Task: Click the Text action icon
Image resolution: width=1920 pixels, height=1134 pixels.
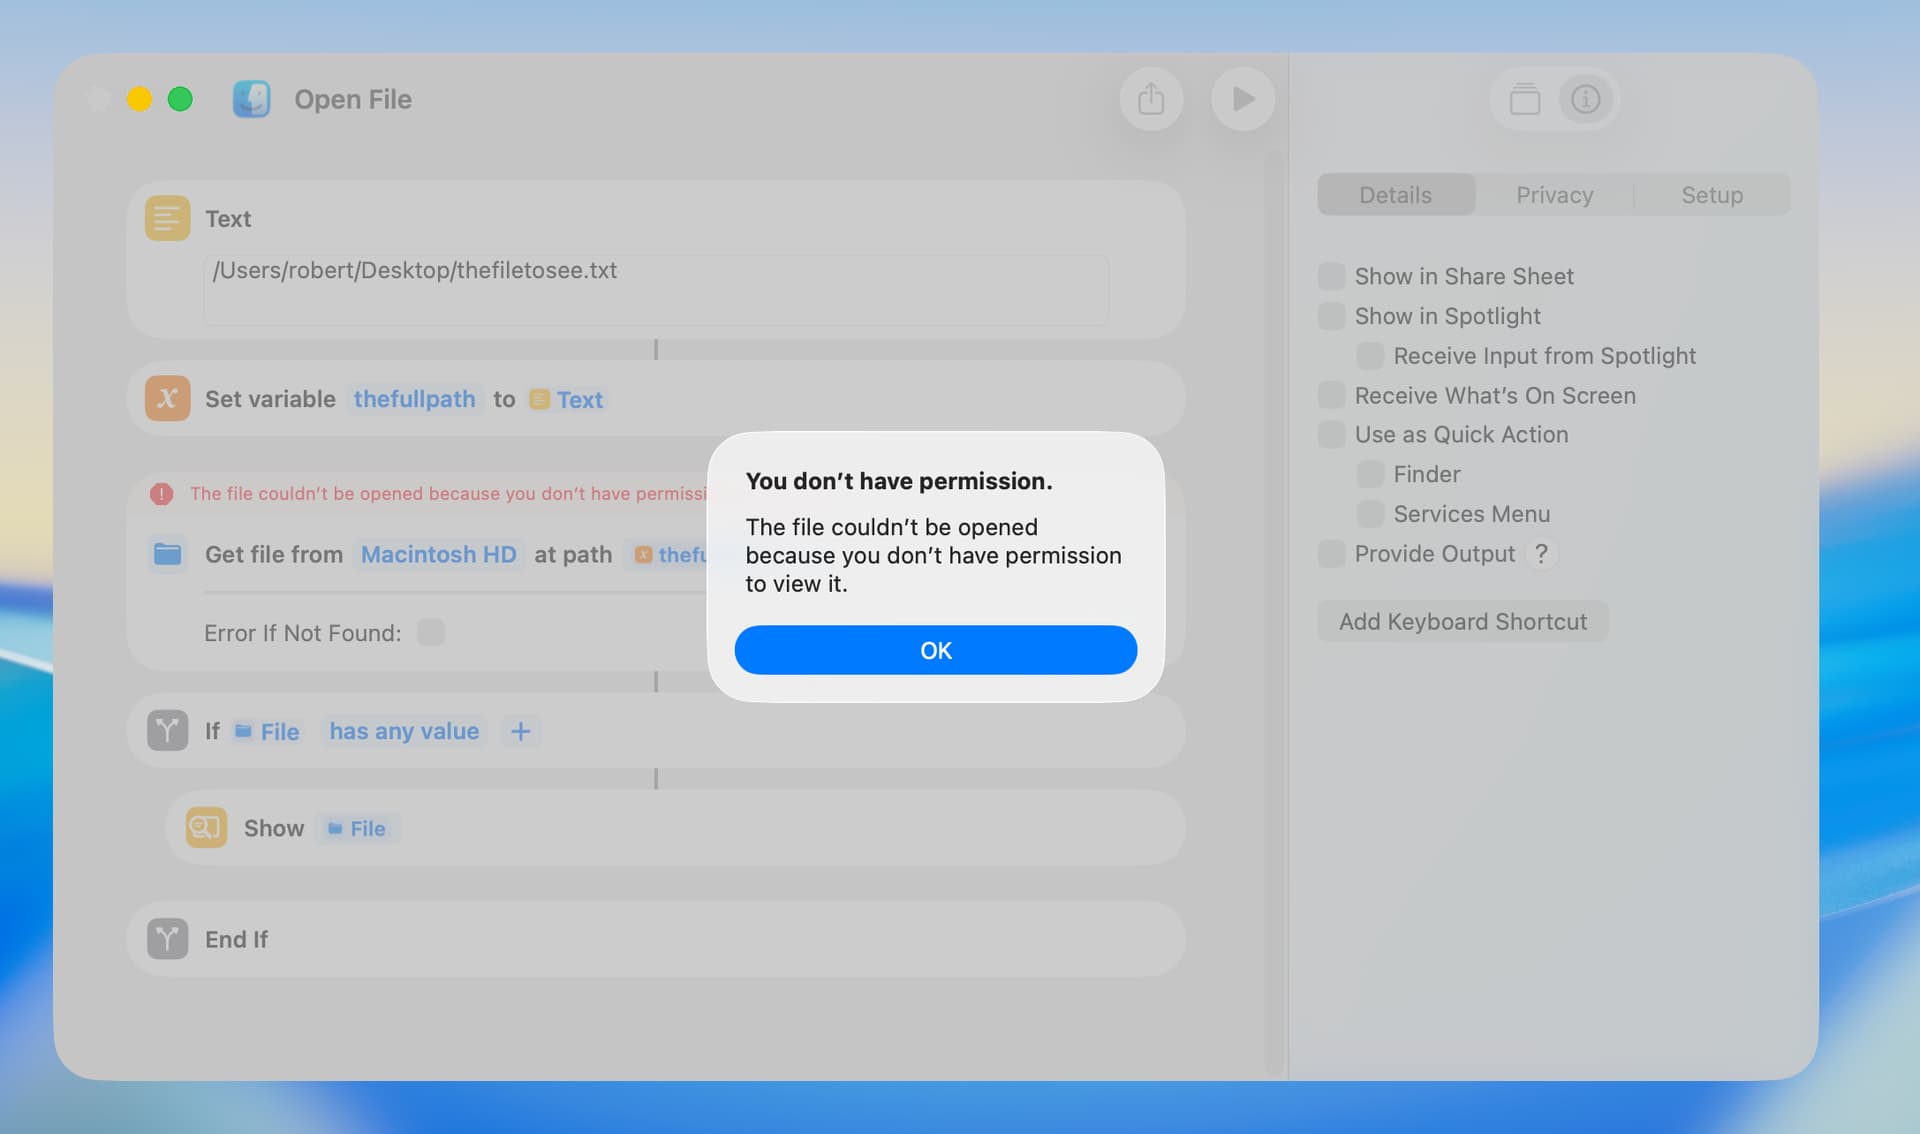Action: [167, 218]
